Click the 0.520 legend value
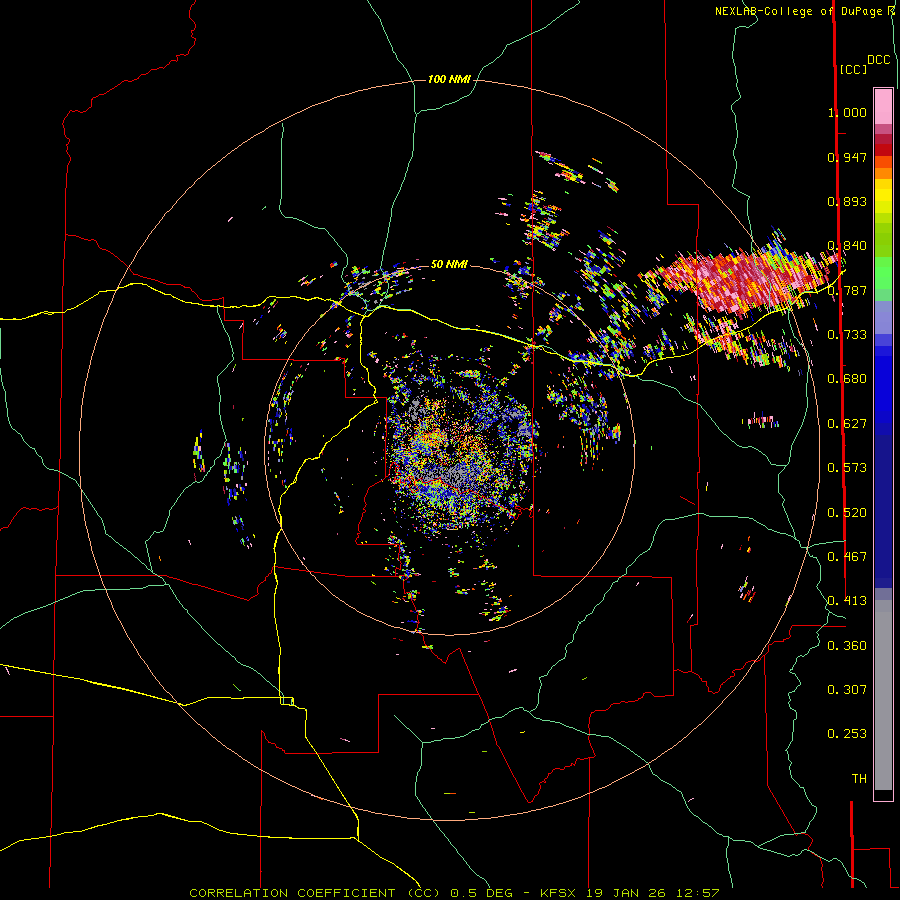The height and width of the screenshot is (900, 900). (847, 513)
